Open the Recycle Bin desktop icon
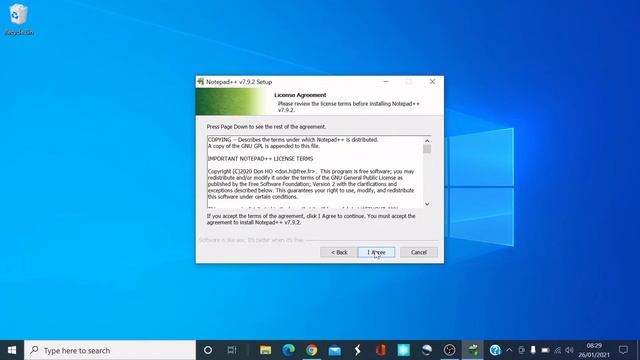Viewport: 640px width, 360px height. (18, 20)
